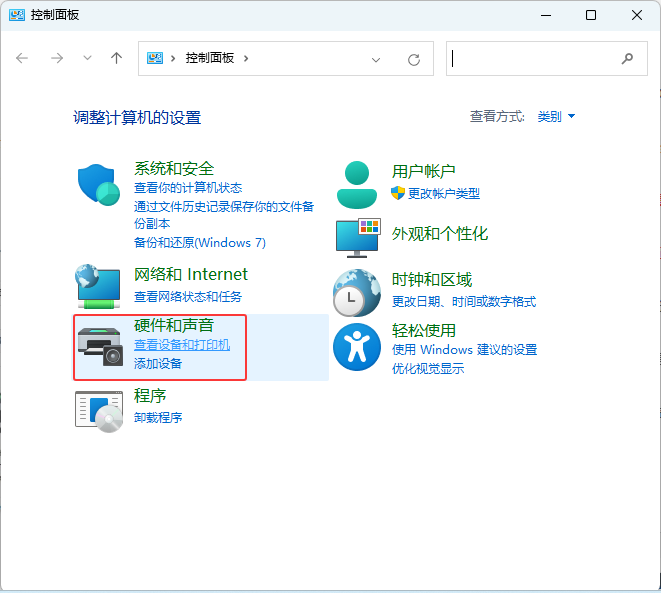The height and width of the screenshot is (593, 661).
Task: Click the Control Panel icon in address bar
Action: [155, 58]
